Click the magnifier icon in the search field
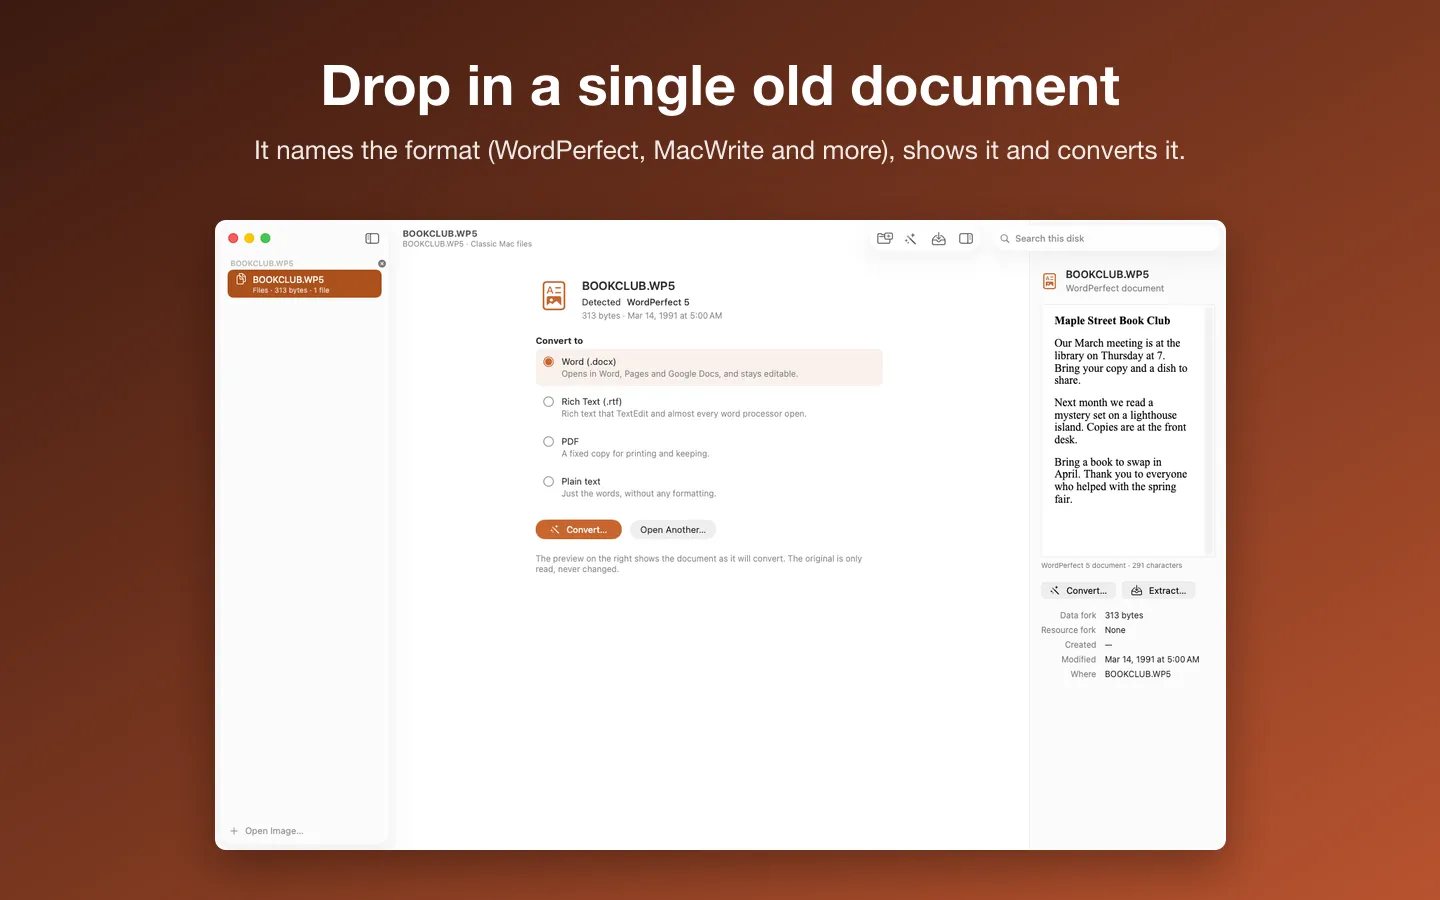 (x=1005, y=239)
